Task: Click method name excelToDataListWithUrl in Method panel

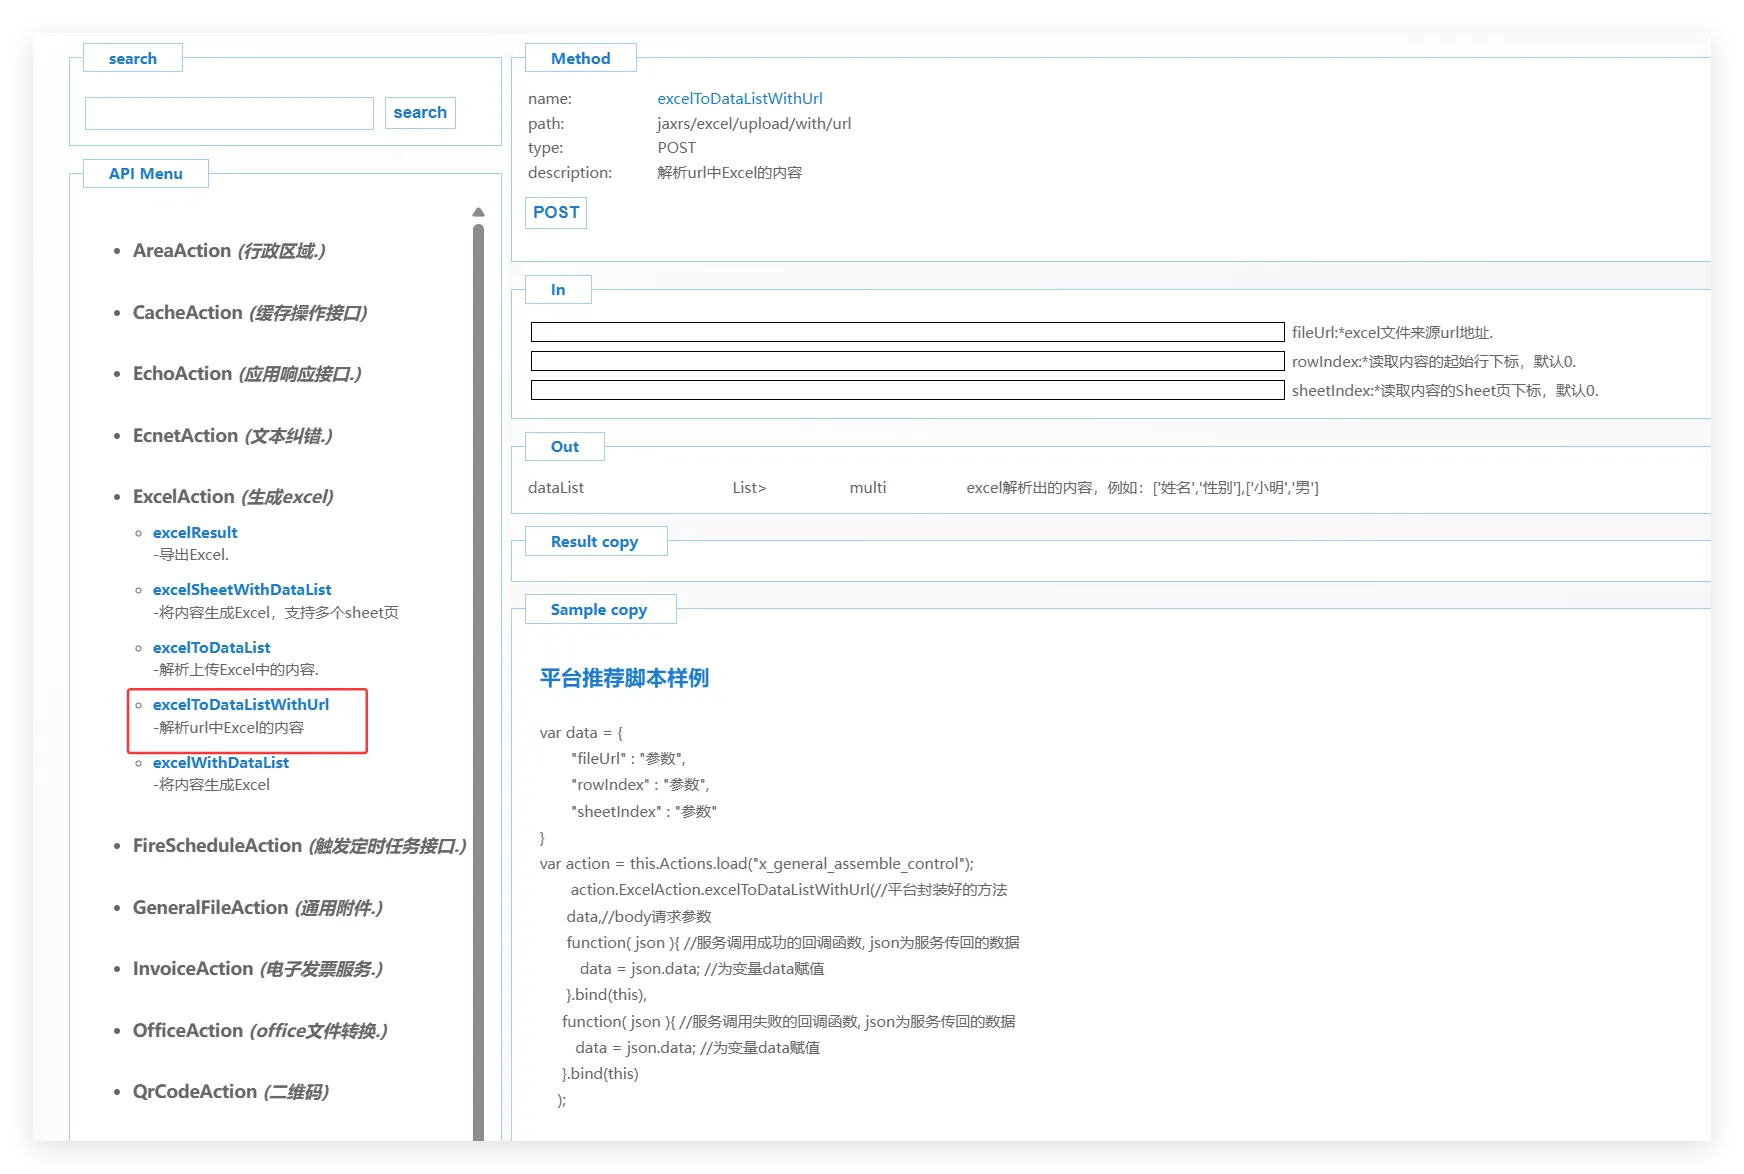Action: pyautogui.click(x=740, y=99)
